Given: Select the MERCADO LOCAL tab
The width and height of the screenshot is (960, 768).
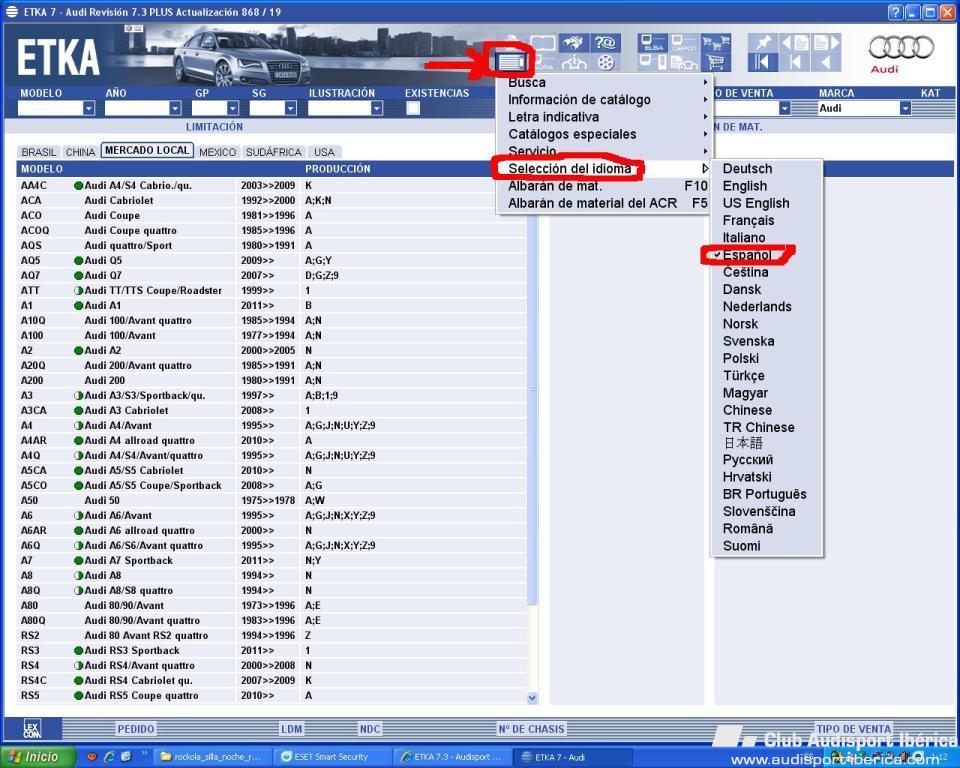Looking at the screenshot, I should (x=147, y=151).
